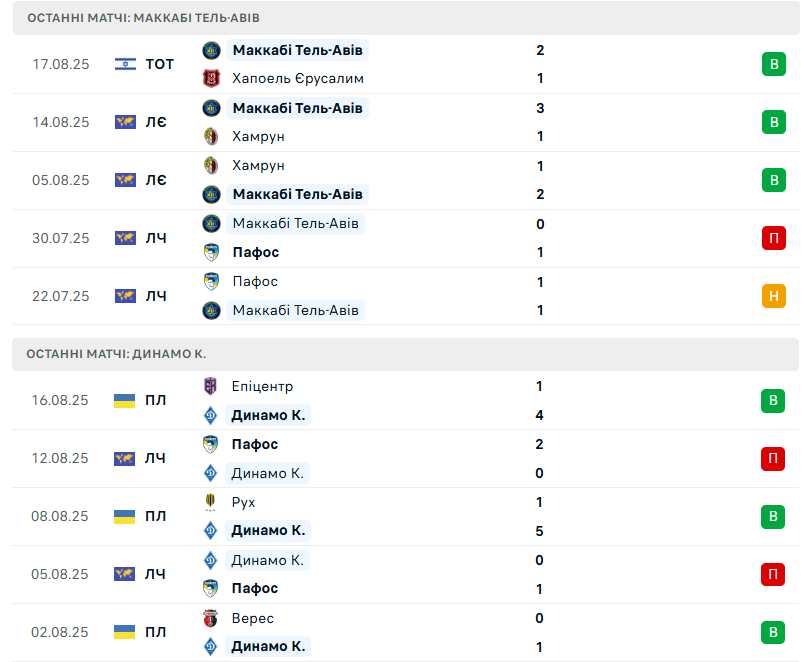The width and height of the screenshot is (811, 662).
Task: Click Pafos crest in 30.07.25 match
Action: (x=211, y=252)
